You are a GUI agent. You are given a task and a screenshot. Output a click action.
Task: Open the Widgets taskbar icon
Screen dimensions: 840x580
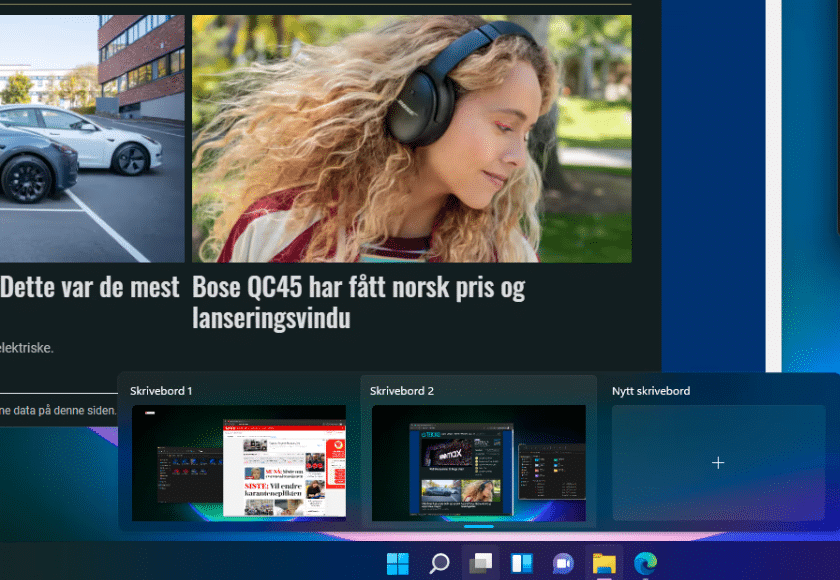tap(522, 563)
